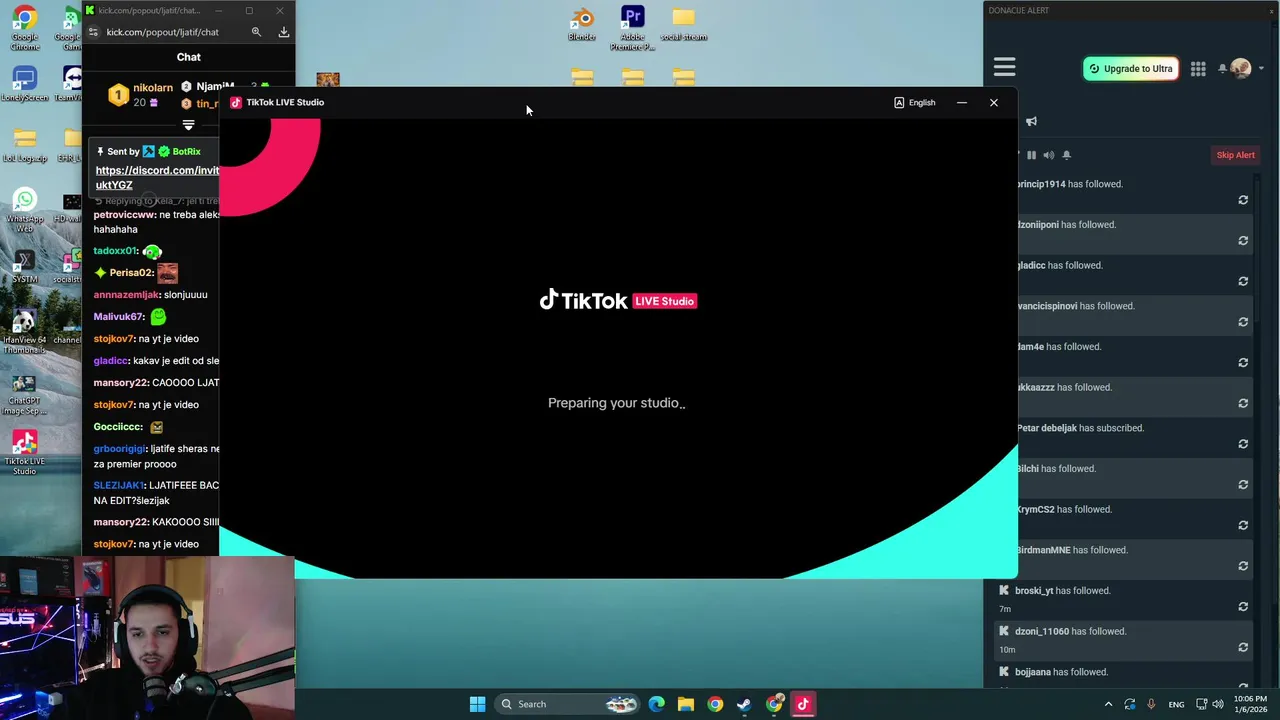Click the Skip Alert button
The image size is (1280, 720).
pos(1235,155)
